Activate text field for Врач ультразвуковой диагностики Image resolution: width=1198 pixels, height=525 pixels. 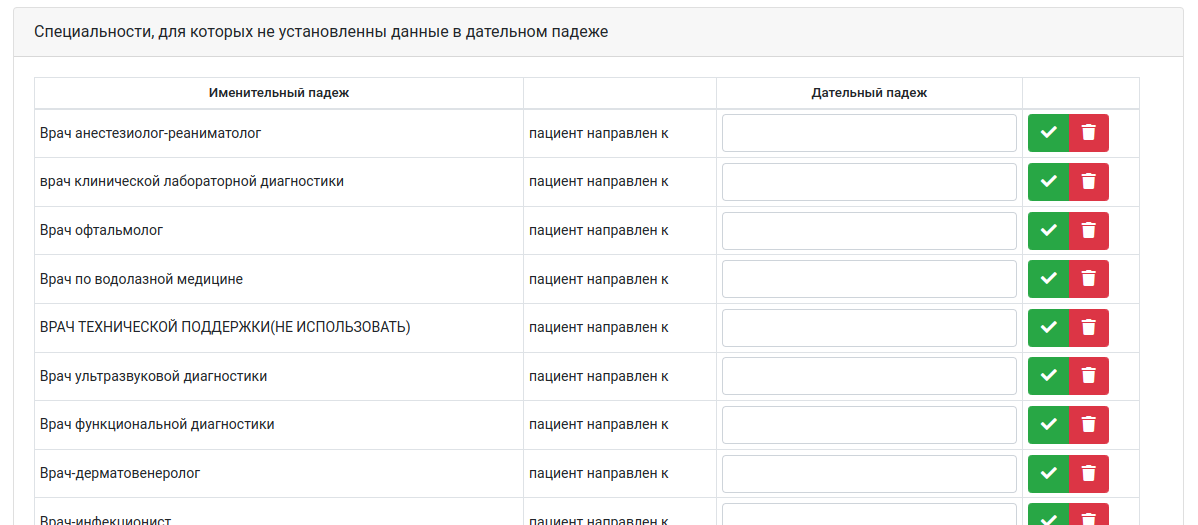click(x=869, y=376)
